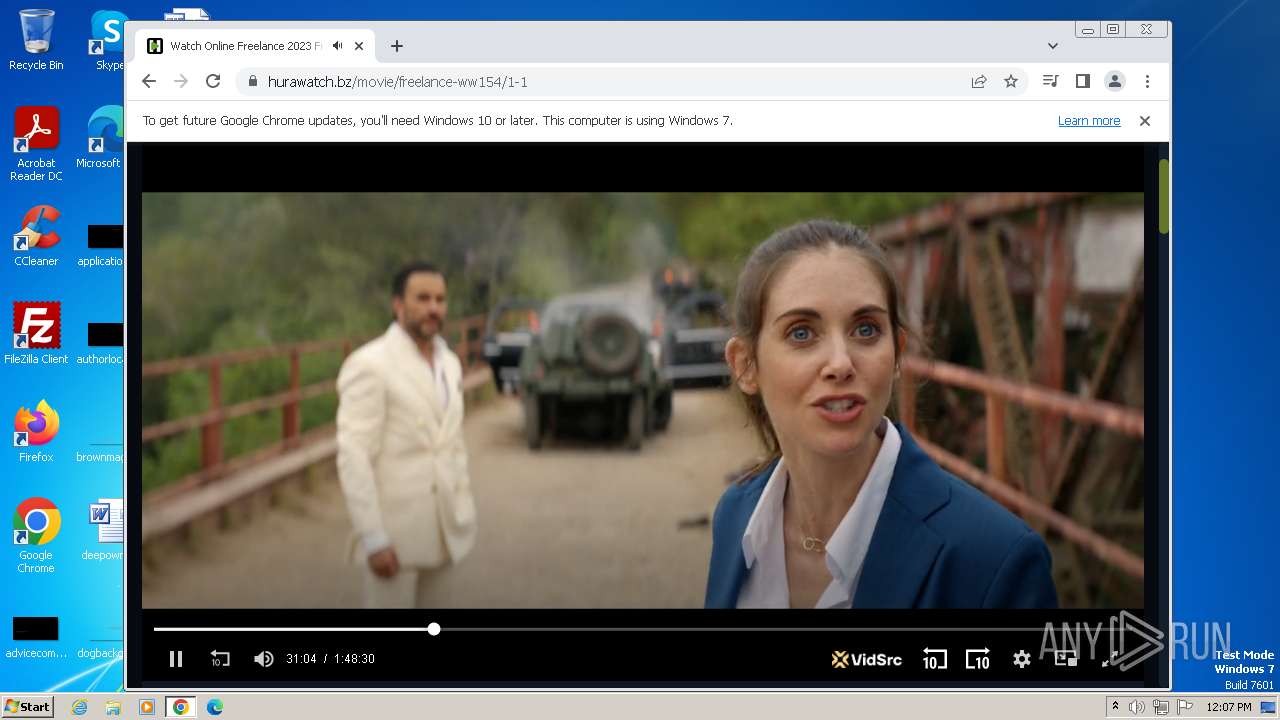The height and width of the screenshot is (720, 1280).
Task: Open video player settings gear
Action: 1021,659
